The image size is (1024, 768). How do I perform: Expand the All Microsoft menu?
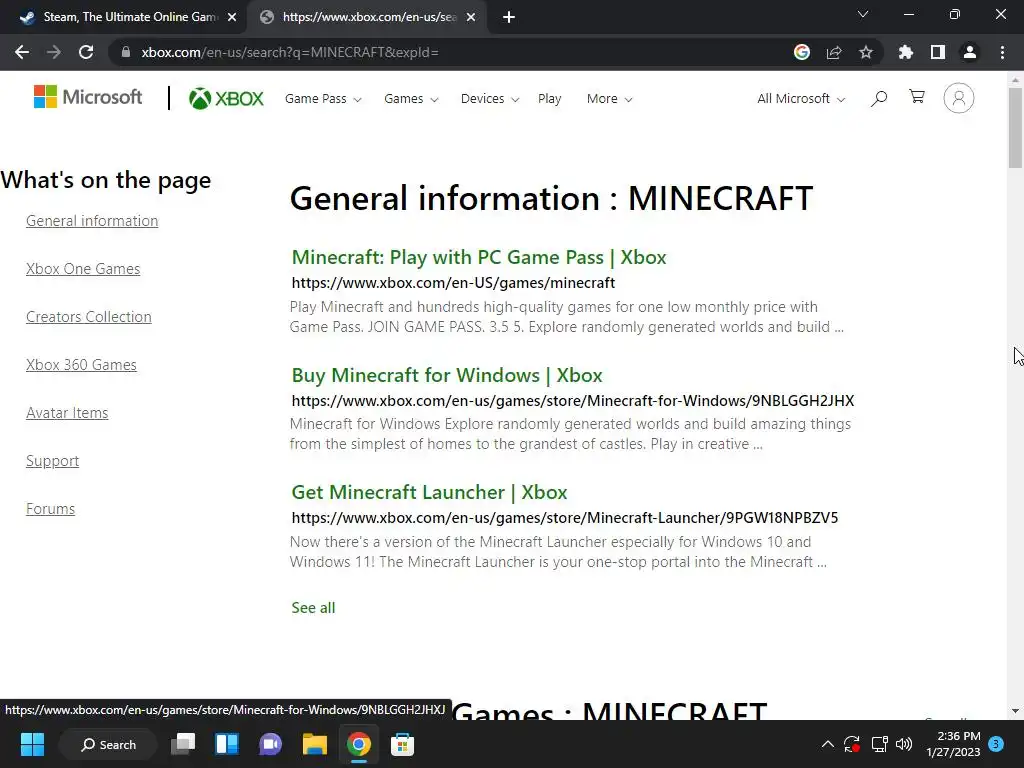point(801,99)
